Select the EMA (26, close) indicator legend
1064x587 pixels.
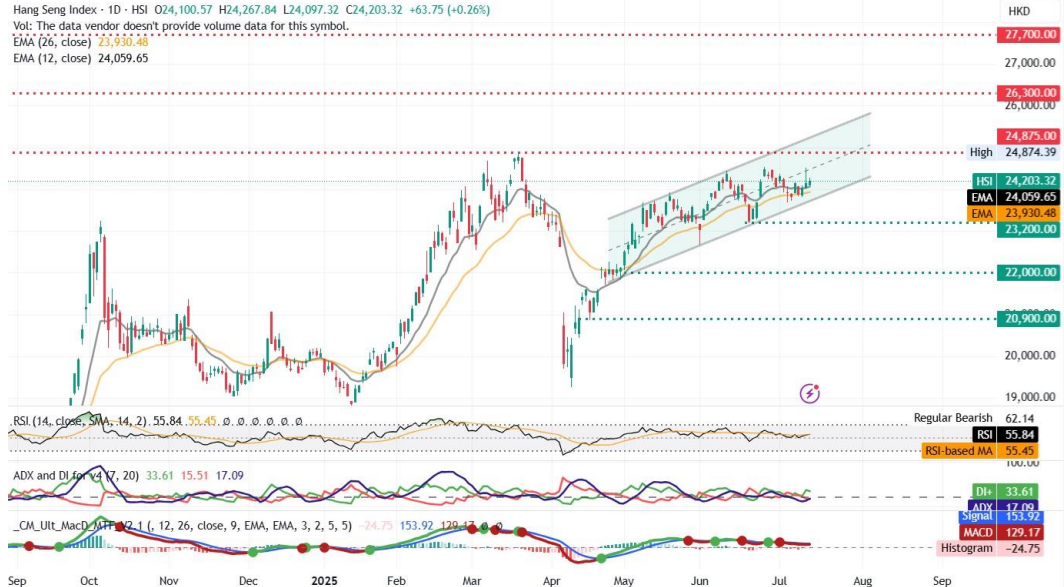81,42
